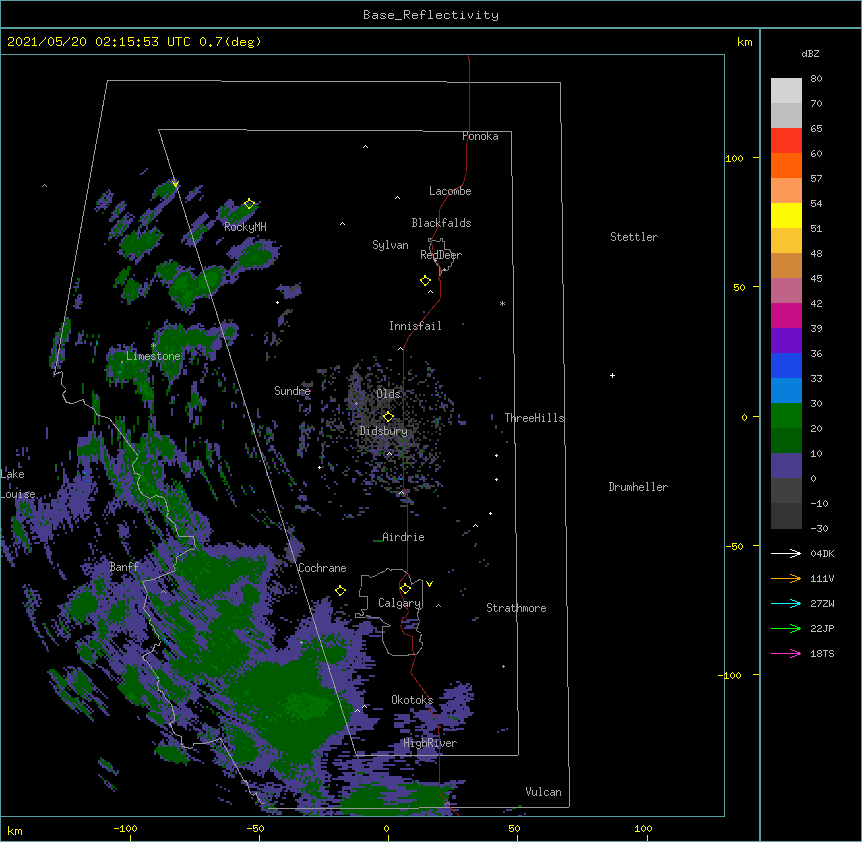Pick the purple 39-36 dBZ swatch
The width and height of the screenshot is (862, 842).
pos(786,341)
